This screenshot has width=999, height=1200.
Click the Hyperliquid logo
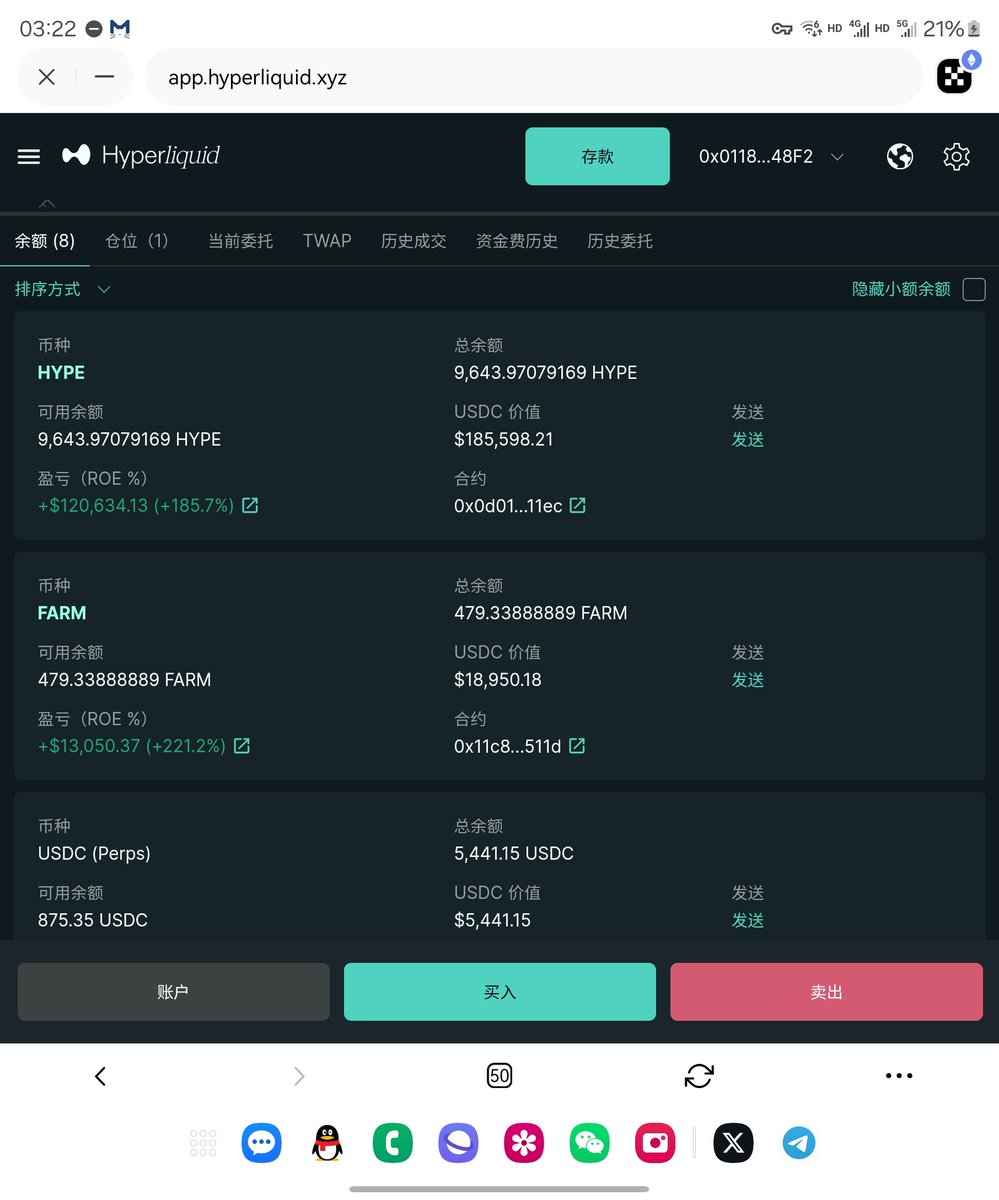tap(141, 156)
